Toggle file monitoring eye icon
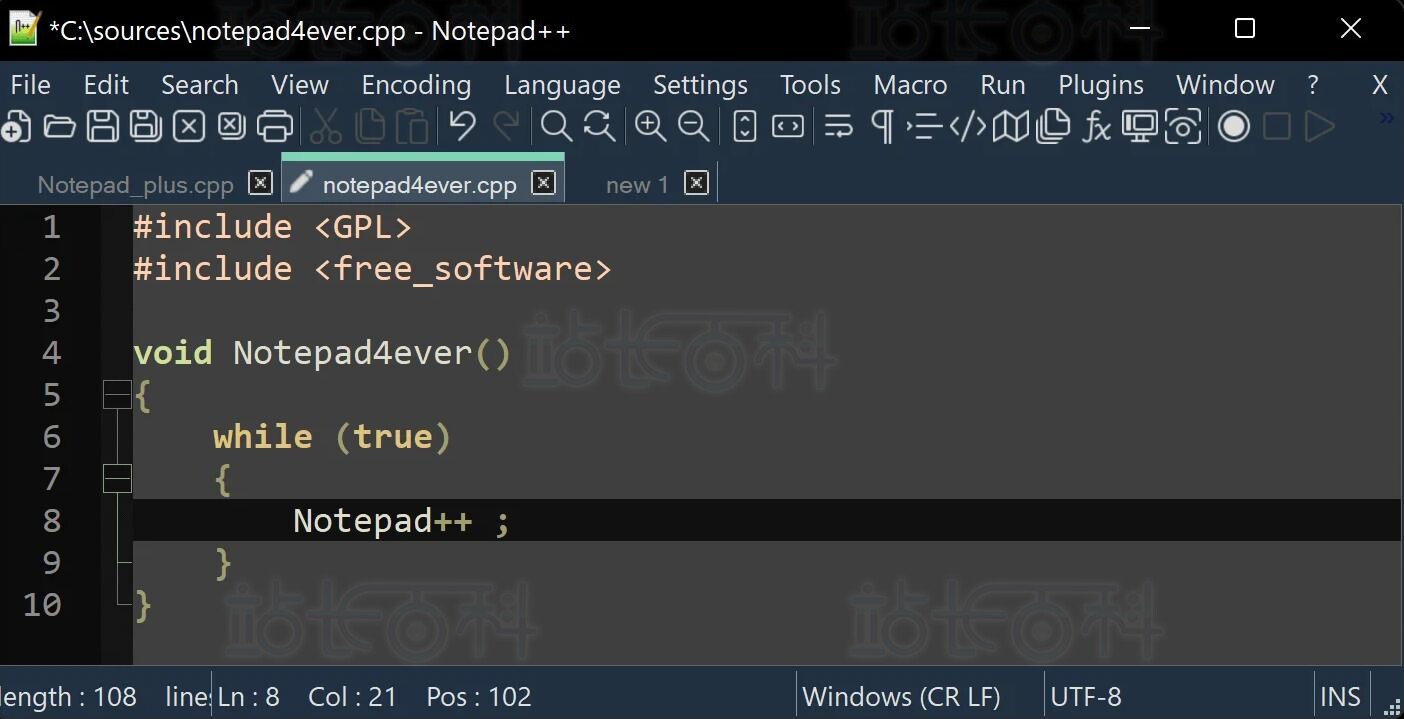This screenshot has width=1404, height=719. (x=1183, y=127)
